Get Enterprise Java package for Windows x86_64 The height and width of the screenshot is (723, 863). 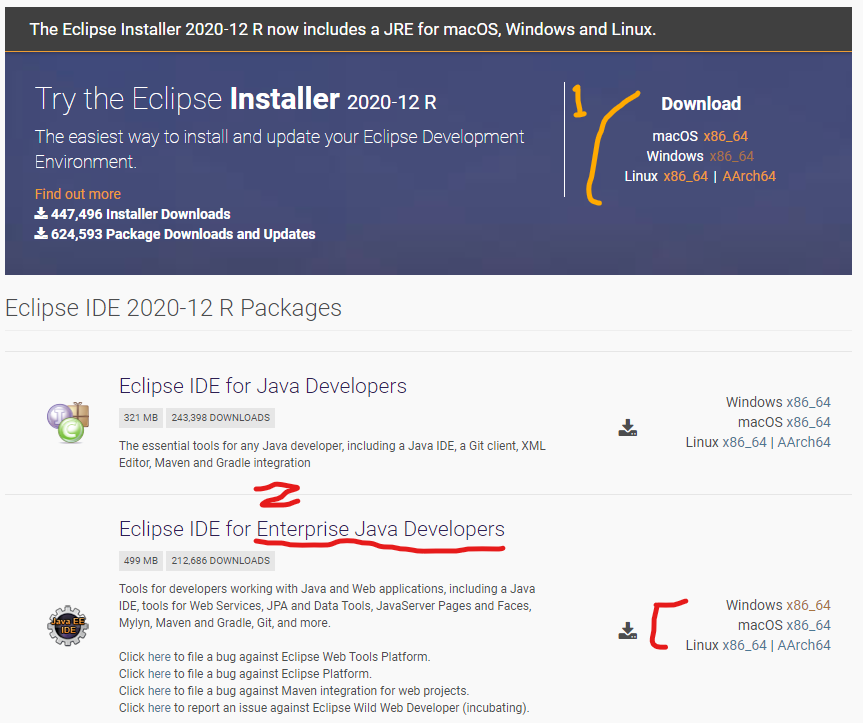click(x=808, y=605)
